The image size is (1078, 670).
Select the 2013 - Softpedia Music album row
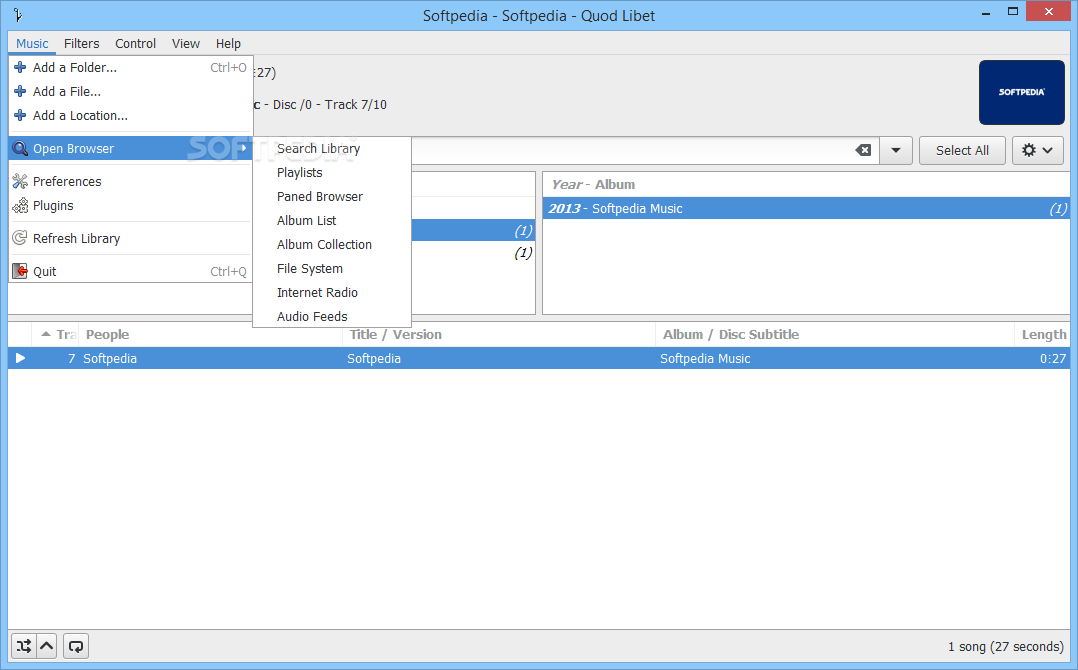click(806, 208)
